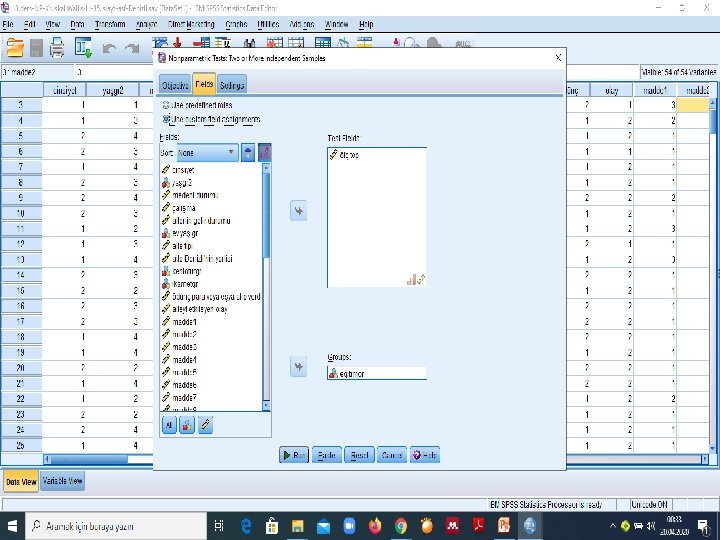Open PowerPoint from taskbar
Image resolution: width=720 pixels, height=540 pixels.
pyautogui.click(x=504, y=526)
